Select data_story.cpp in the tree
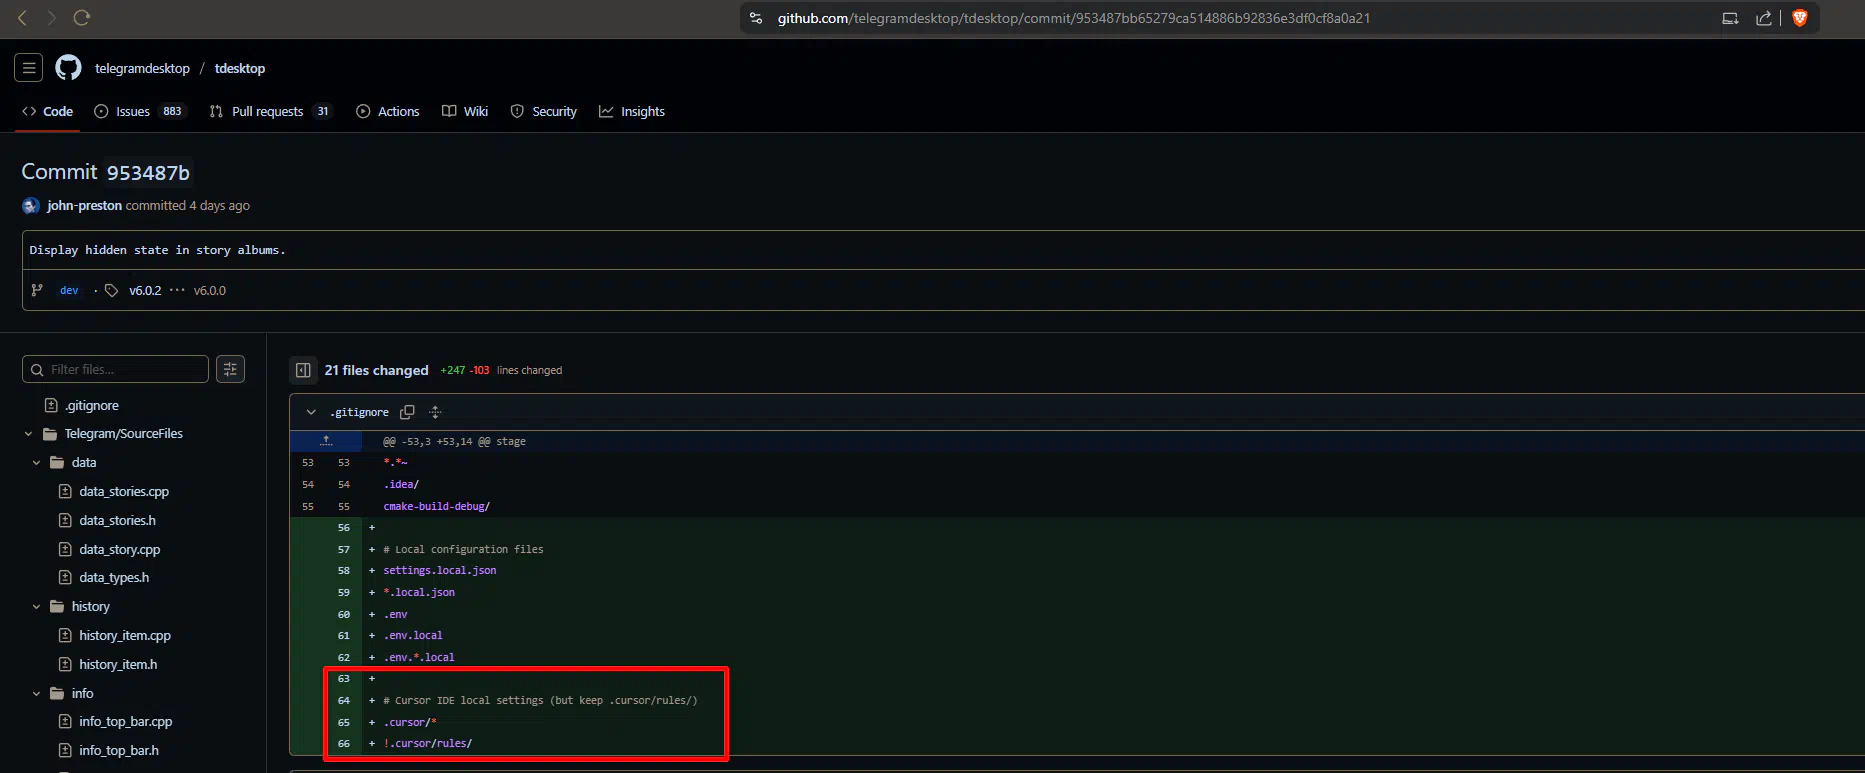The height and width of the screenshot is (773, 1865). (x=120, y=549)
